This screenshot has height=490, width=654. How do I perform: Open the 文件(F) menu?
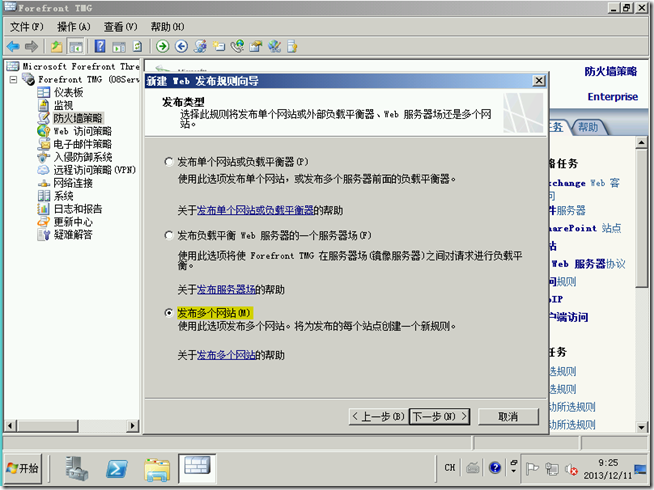pyautogui.click(x=27, y=27)
